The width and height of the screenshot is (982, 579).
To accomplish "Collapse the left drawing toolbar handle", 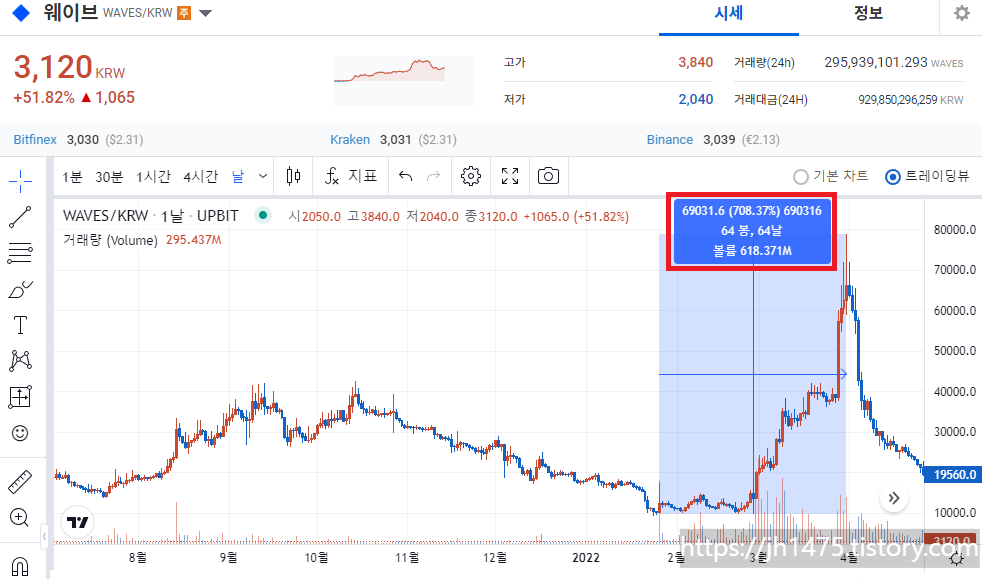I will pos(44,536).
